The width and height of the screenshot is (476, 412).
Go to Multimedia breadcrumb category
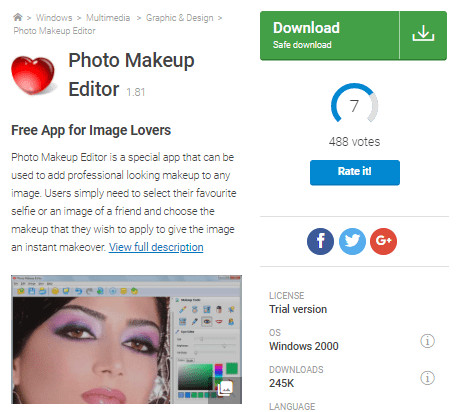108,18
